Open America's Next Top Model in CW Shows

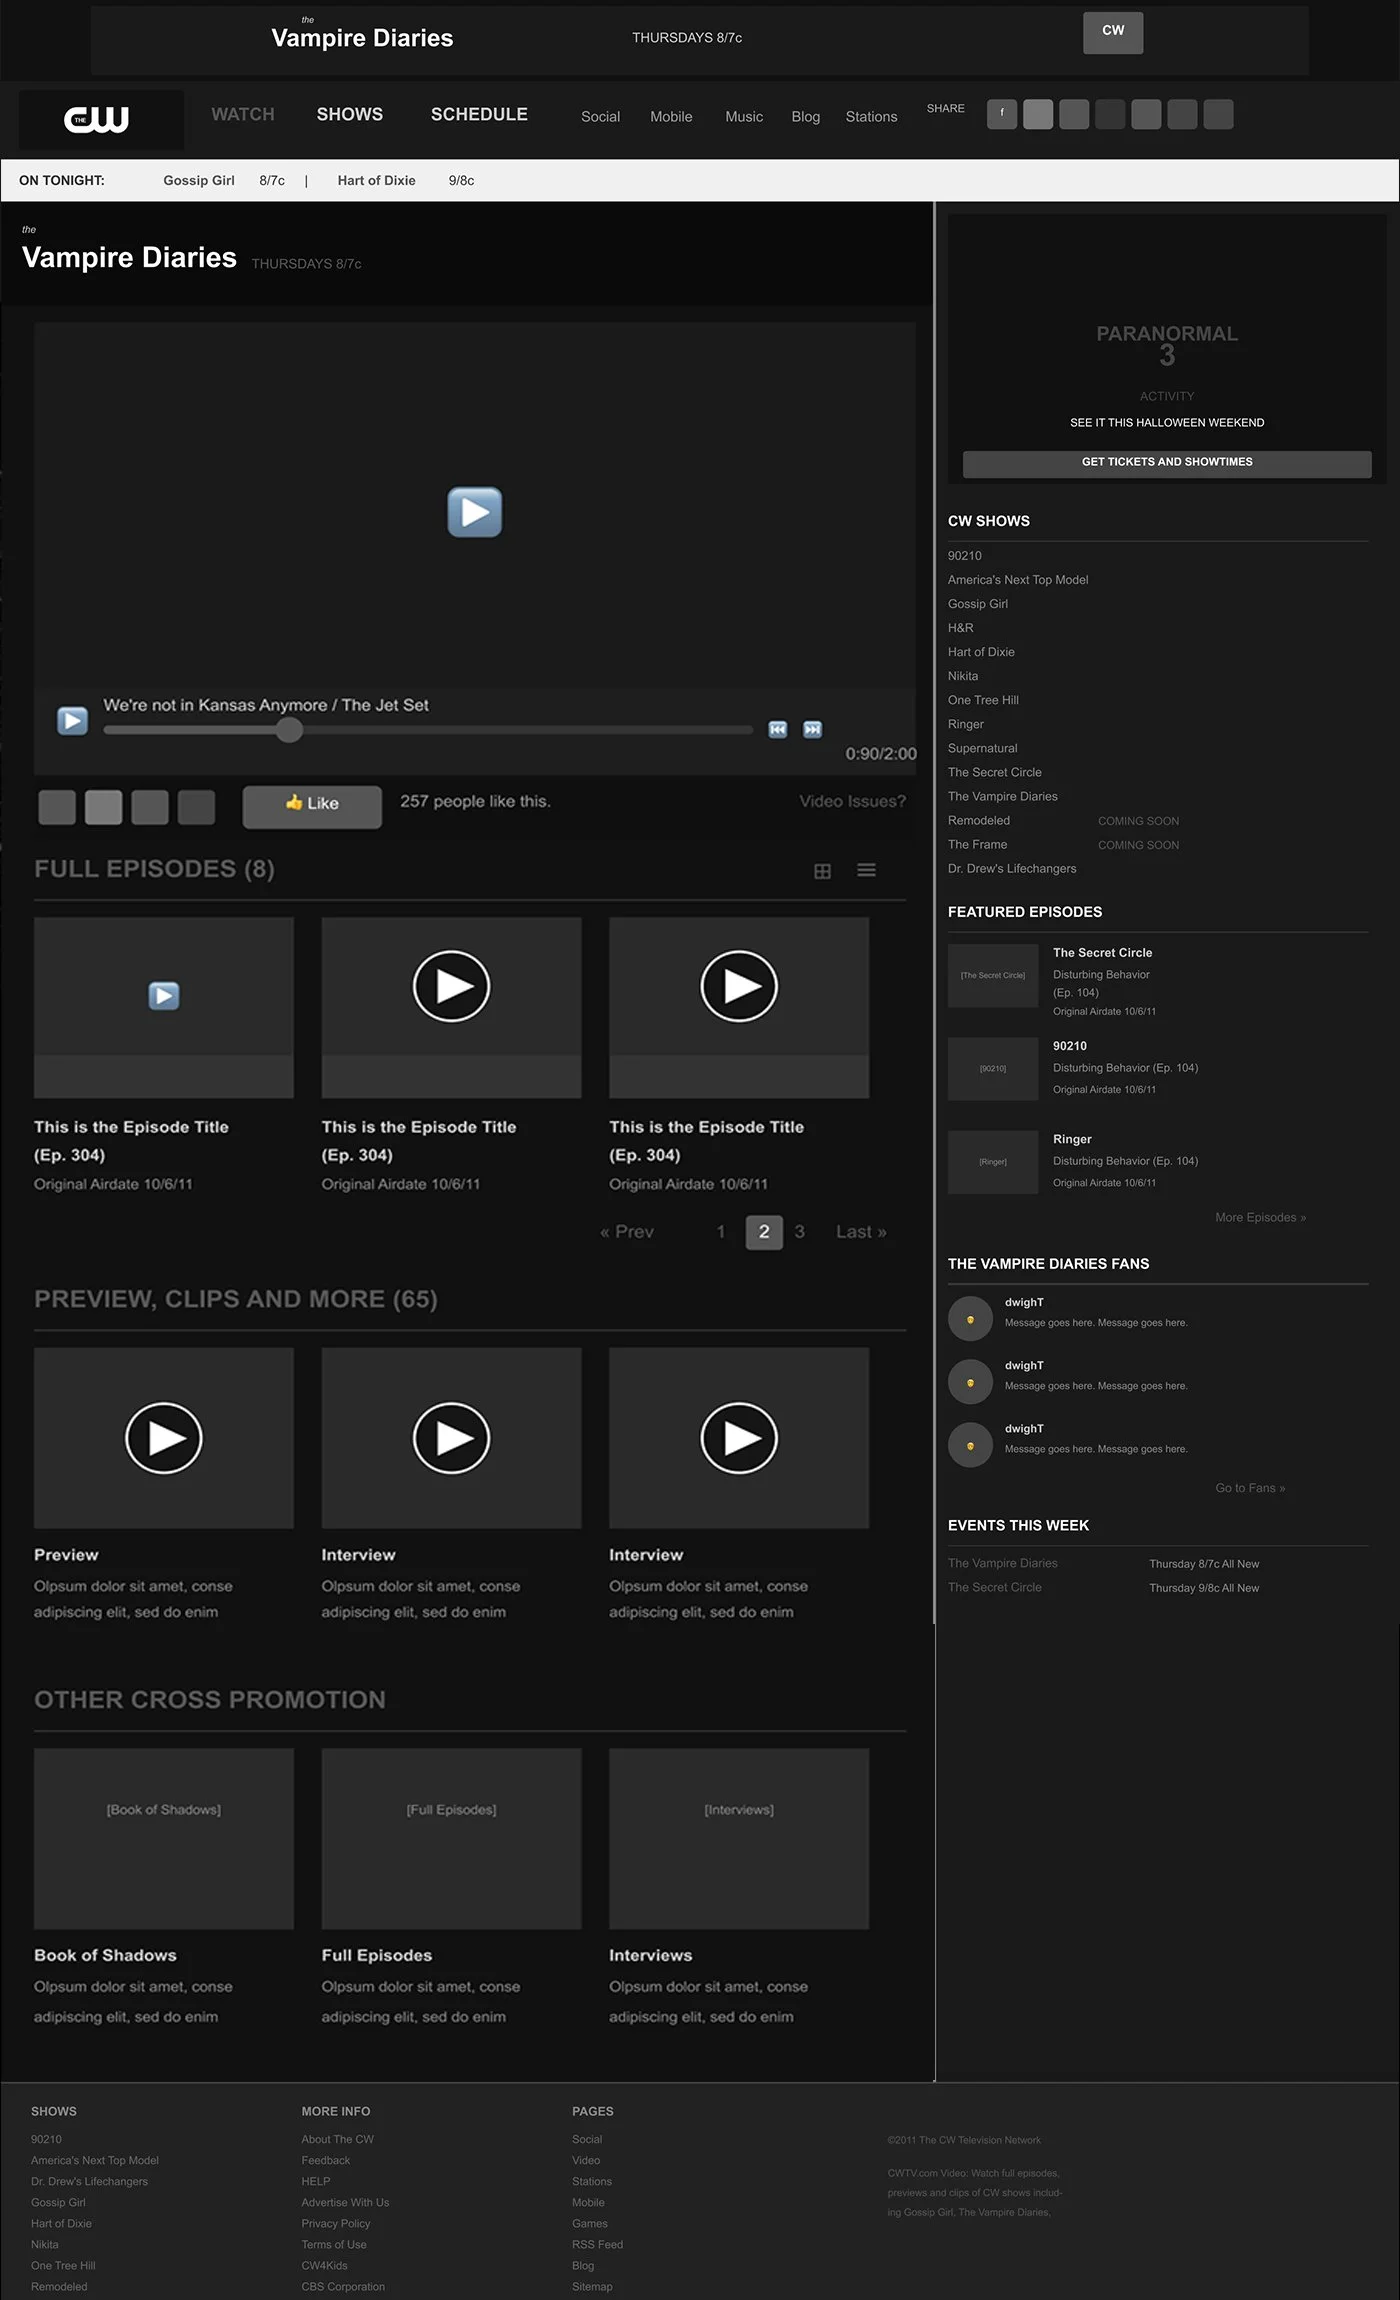coord(1018,580)
